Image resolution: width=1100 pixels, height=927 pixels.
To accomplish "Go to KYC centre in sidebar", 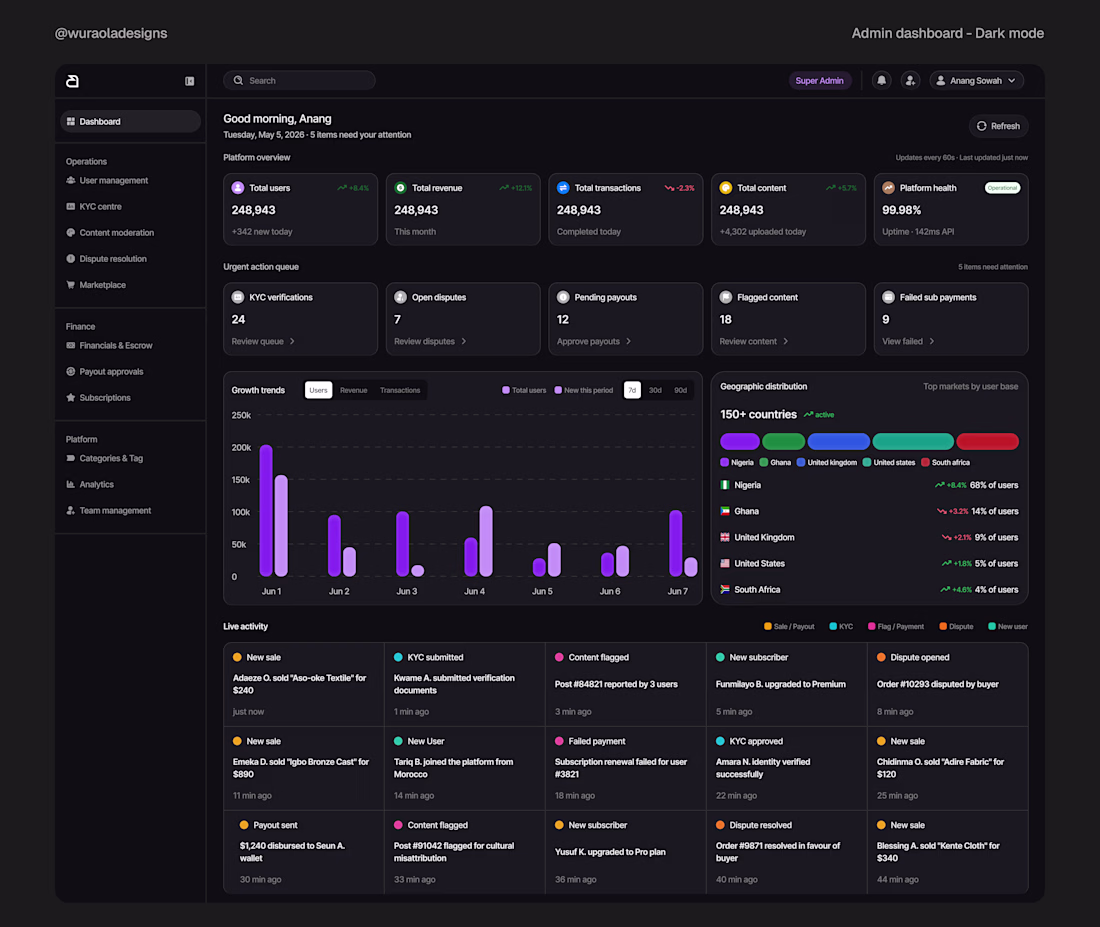I will 94,206.
